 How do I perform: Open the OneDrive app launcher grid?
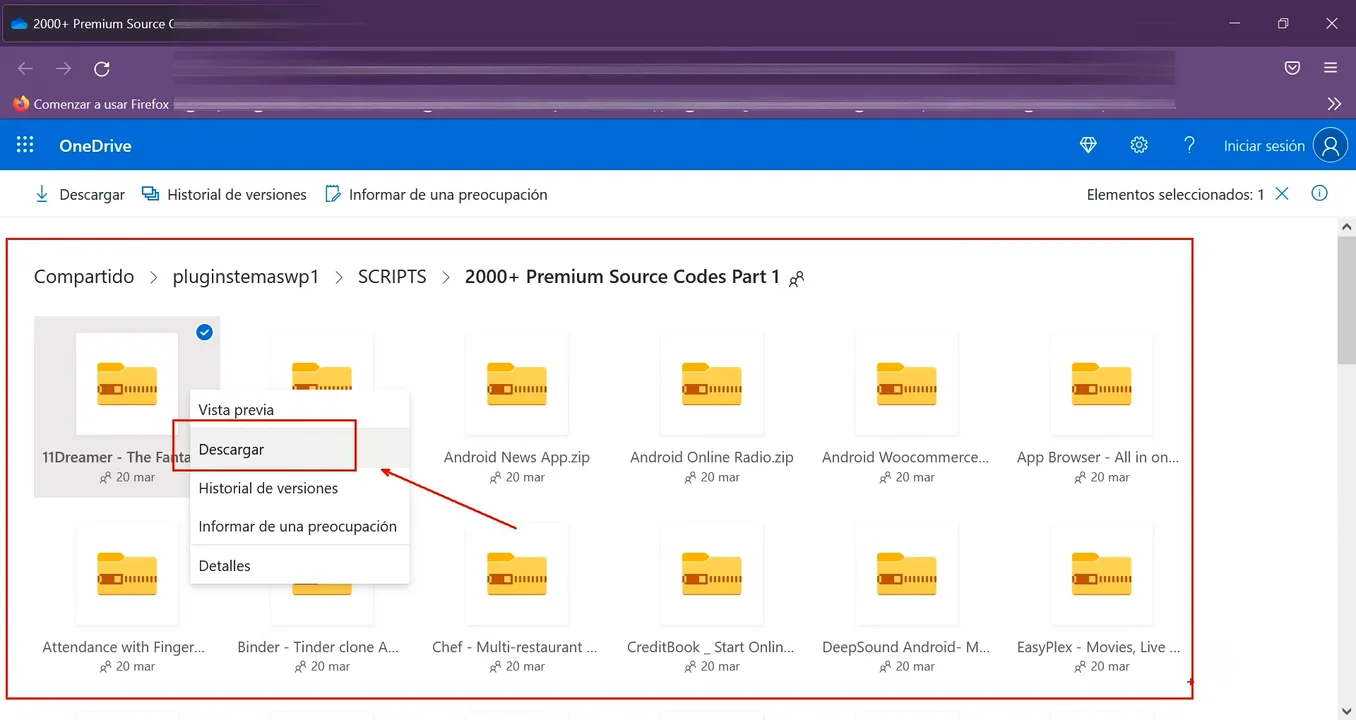(25, 145)
